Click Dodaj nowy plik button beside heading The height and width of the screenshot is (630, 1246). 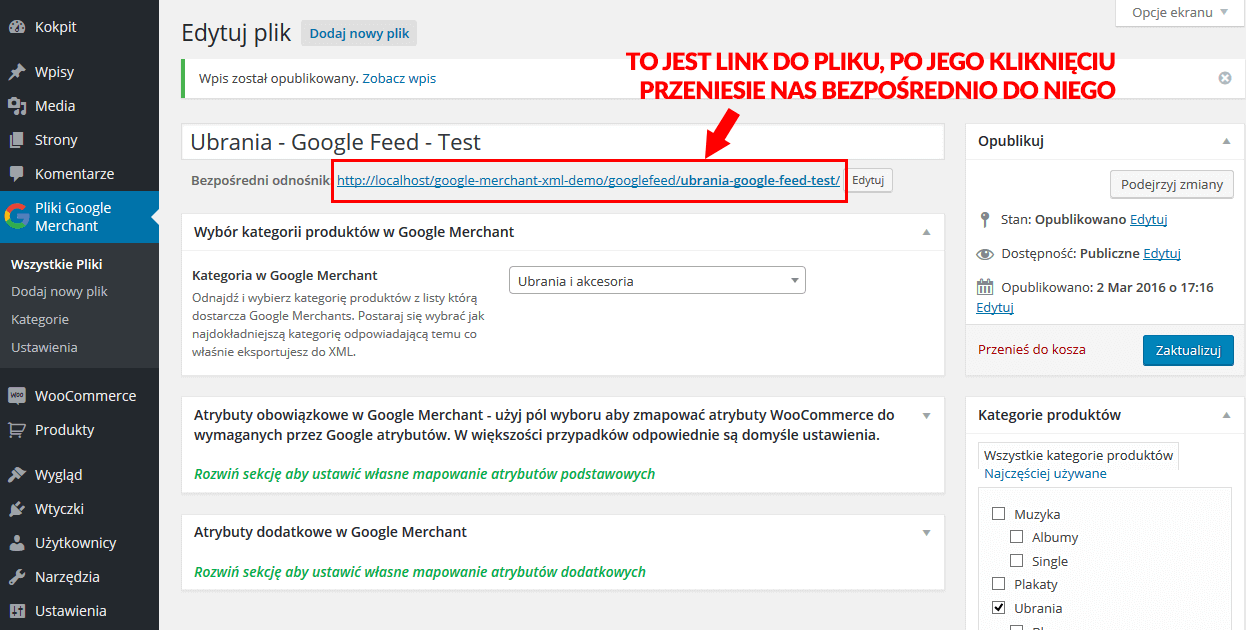[359, 33]
